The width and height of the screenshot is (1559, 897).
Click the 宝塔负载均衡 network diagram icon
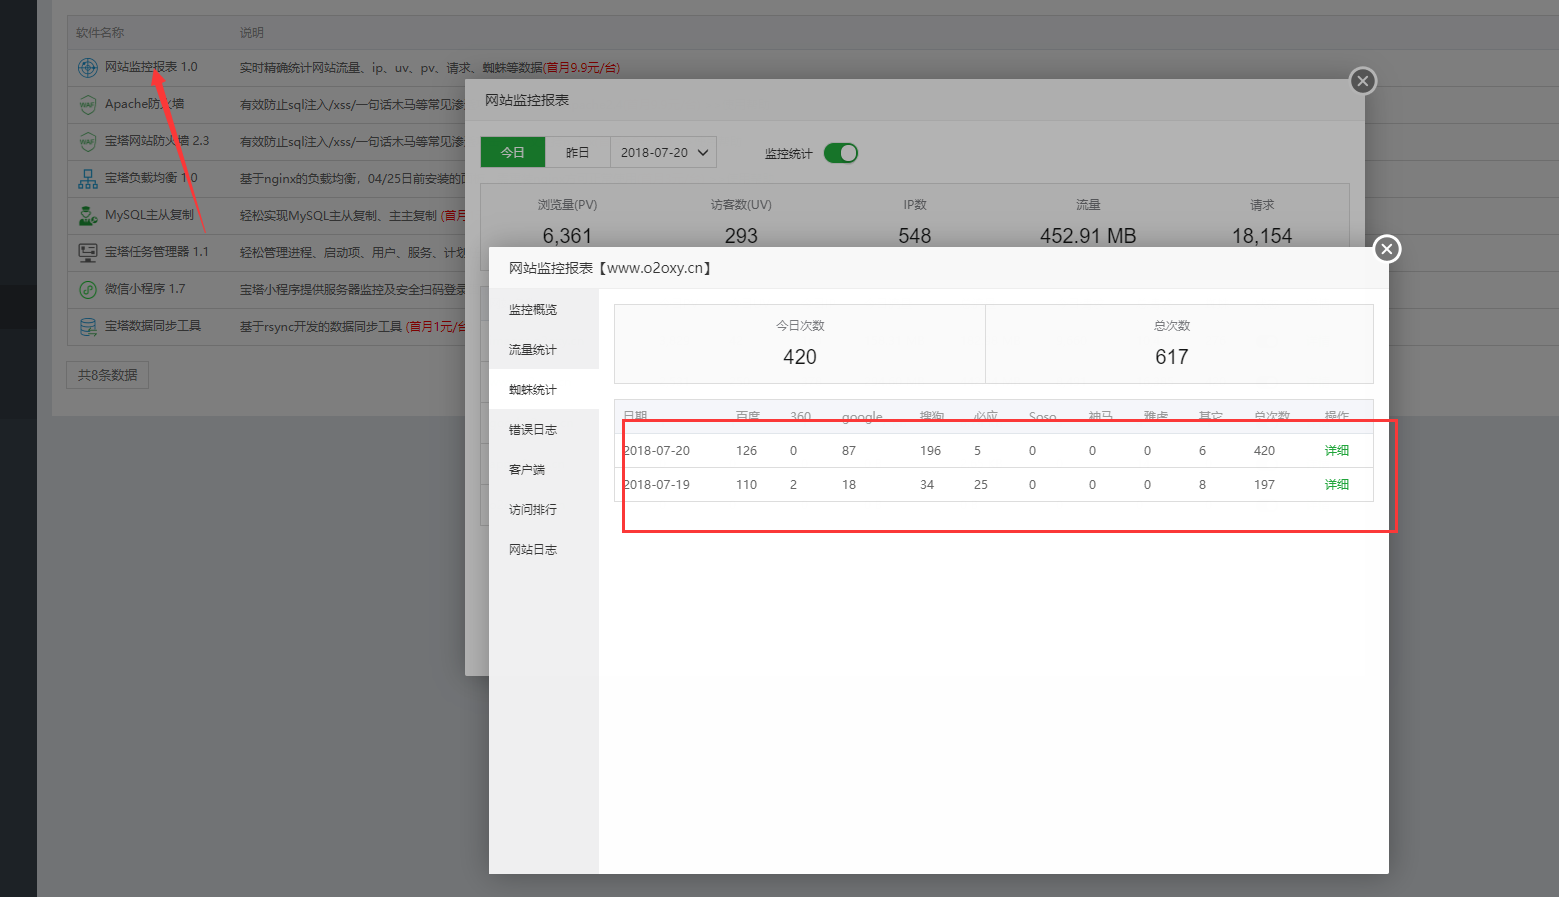88,178
